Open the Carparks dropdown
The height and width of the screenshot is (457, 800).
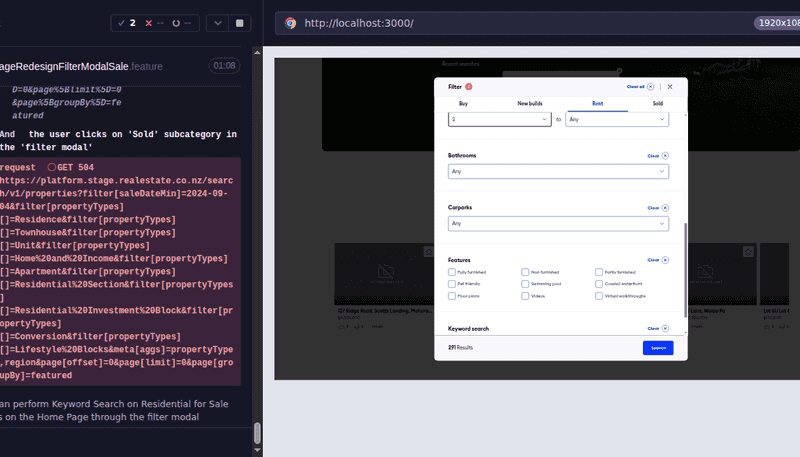tap(558, 223)
